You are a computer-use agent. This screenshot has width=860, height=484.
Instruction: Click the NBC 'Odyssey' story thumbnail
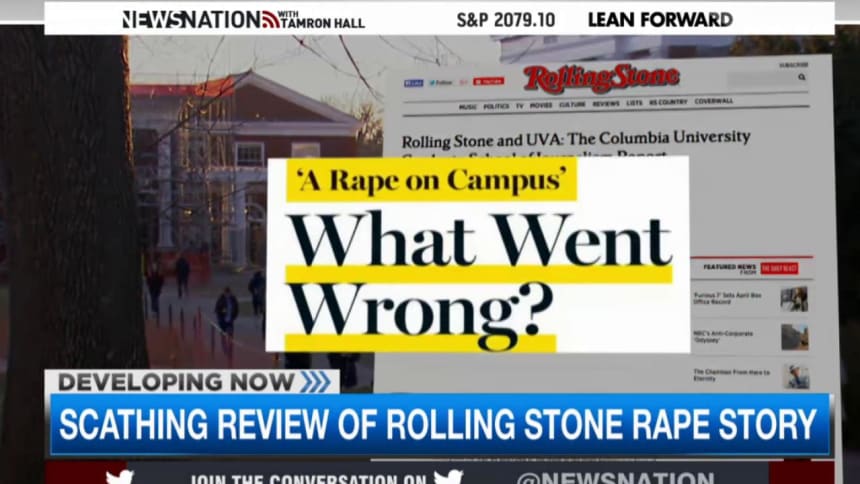795,337
